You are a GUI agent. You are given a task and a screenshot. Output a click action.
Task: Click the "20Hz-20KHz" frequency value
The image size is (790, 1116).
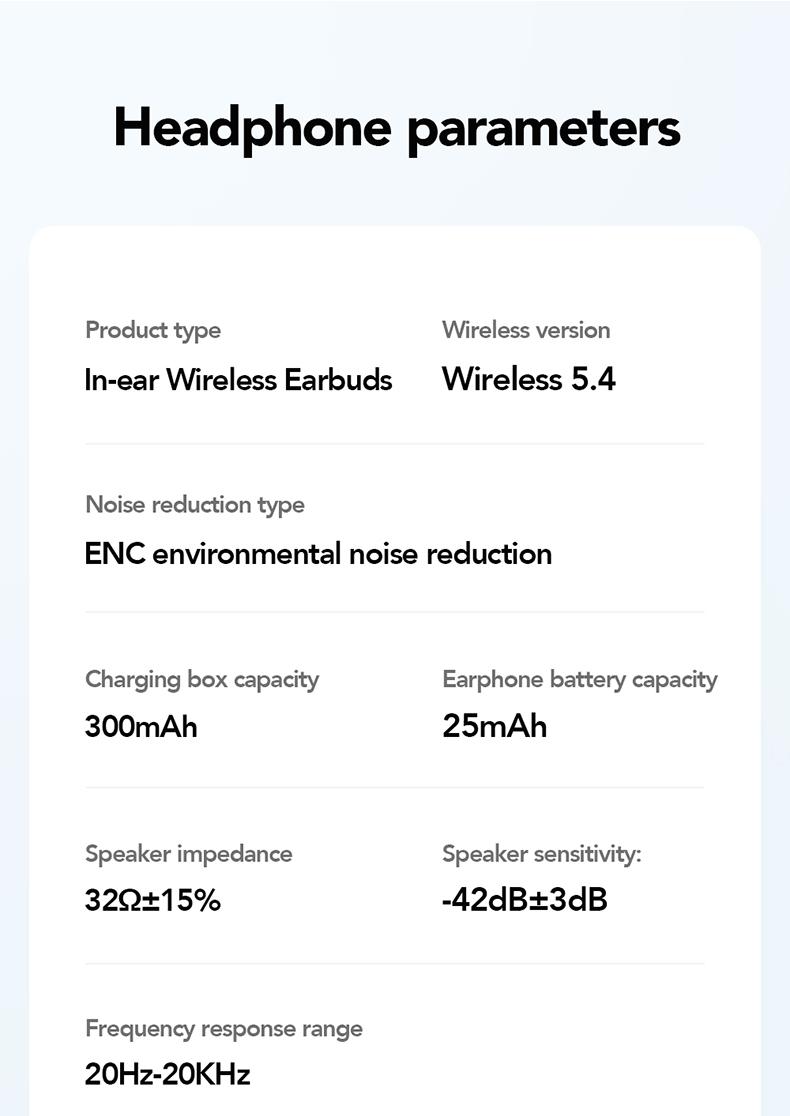click(x=168, y=1074)
